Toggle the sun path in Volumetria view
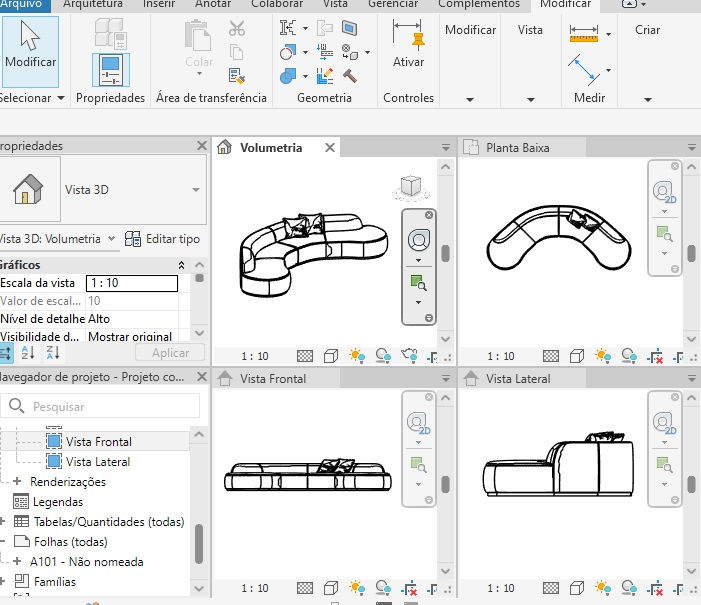This screenshot has width=701, height=605. tap(357, 356)
